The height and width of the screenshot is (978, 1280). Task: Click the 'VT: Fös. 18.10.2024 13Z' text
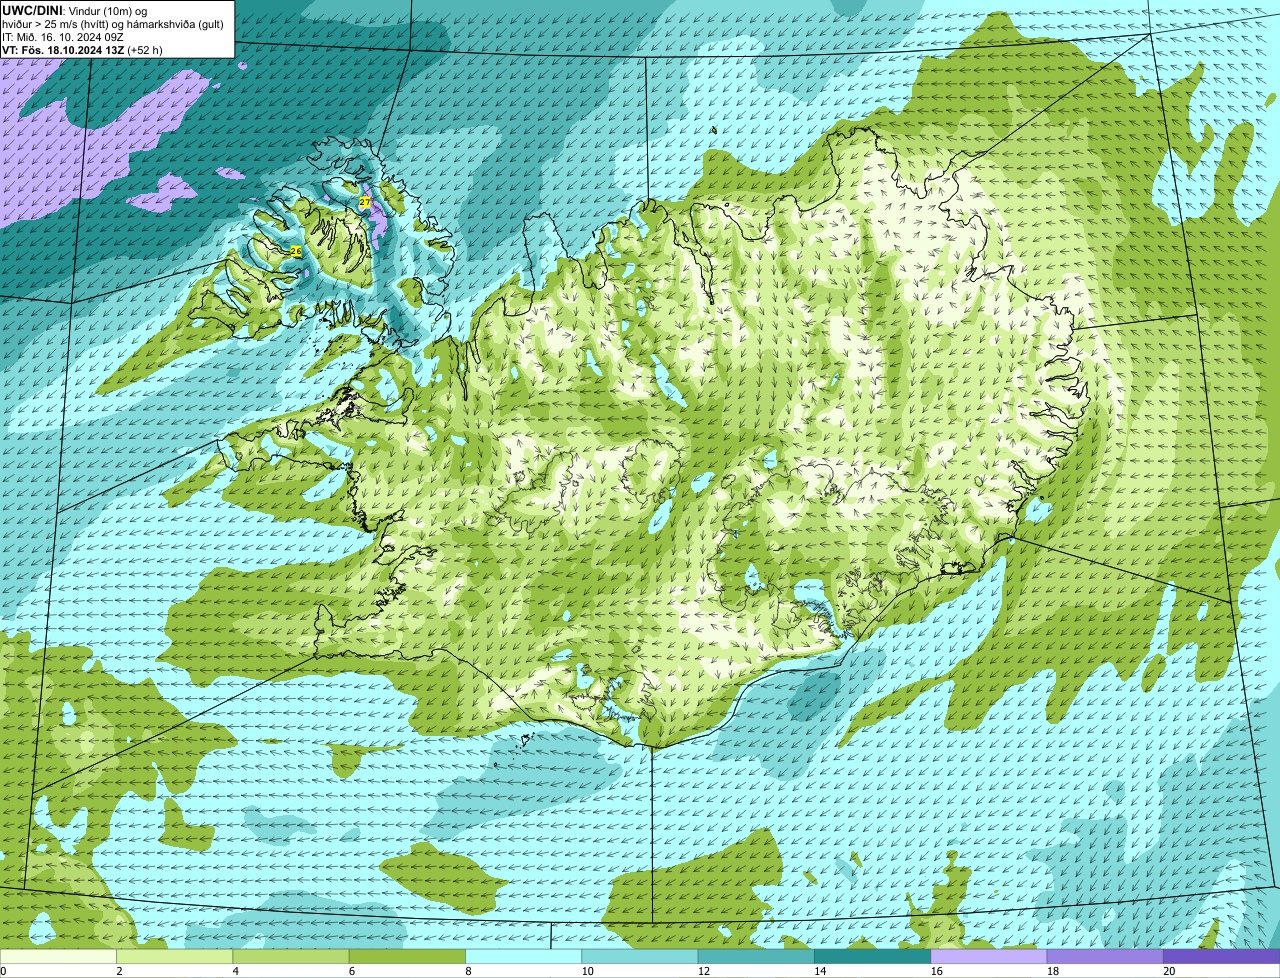62,50
